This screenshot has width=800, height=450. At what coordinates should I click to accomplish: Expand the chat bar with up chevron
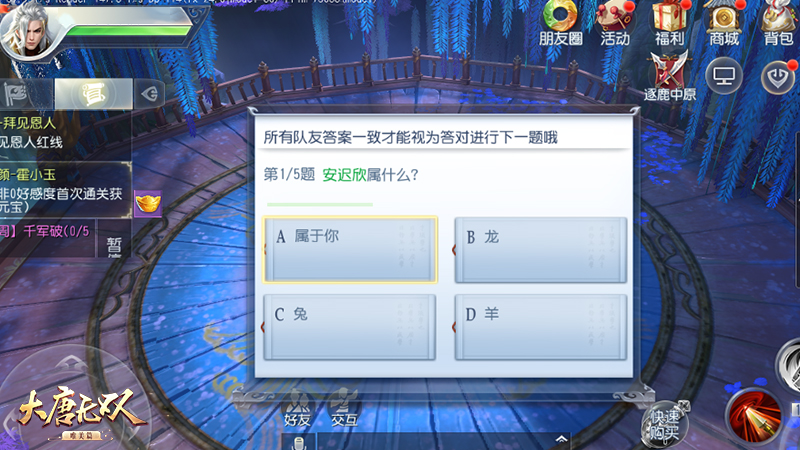click(561, 439)
